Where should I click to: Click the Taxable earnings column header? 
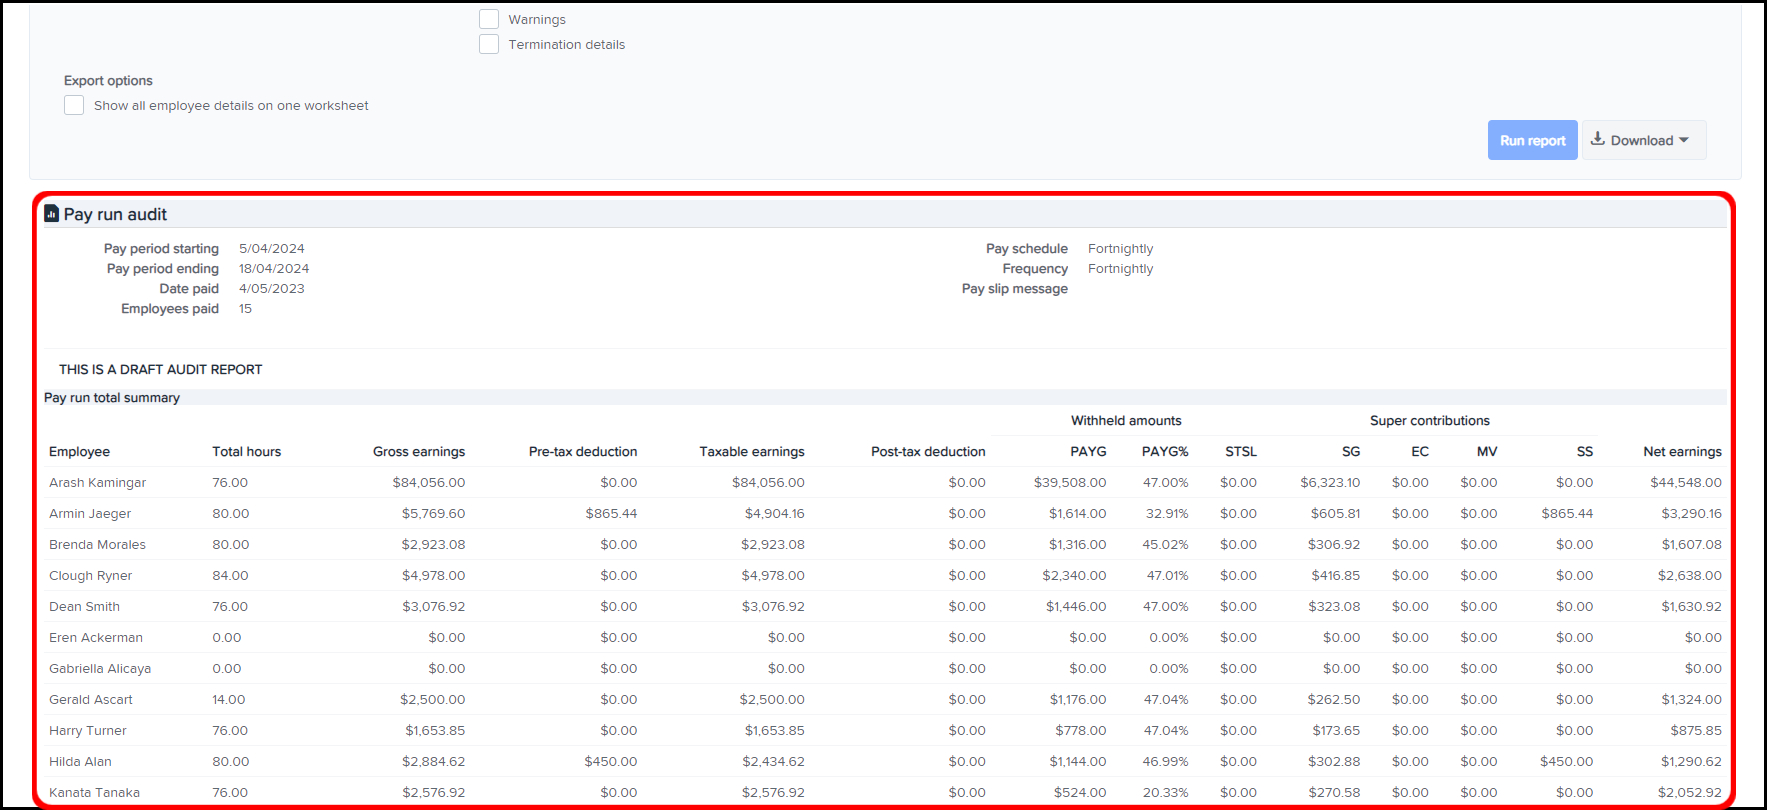(752, 452)
